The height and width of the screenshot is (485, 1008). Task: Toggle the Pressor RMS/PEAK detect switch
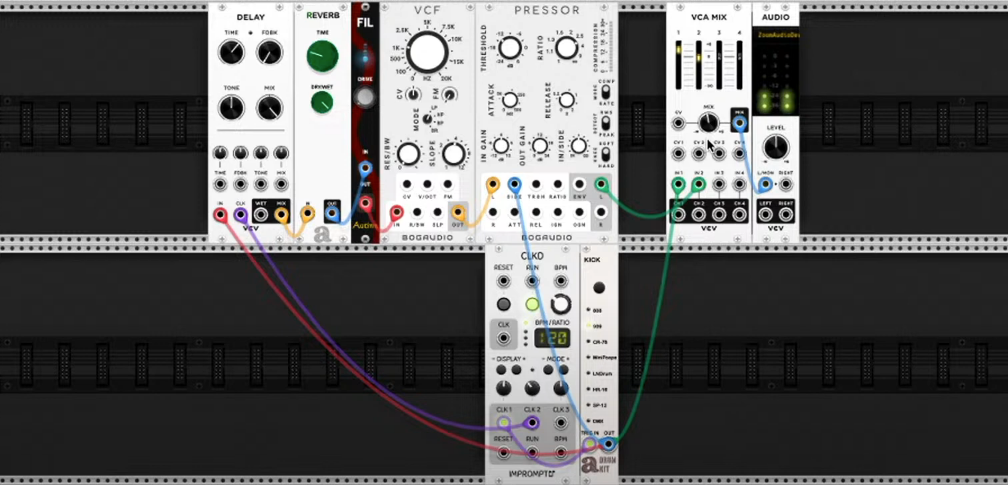(x=605, y=125)
